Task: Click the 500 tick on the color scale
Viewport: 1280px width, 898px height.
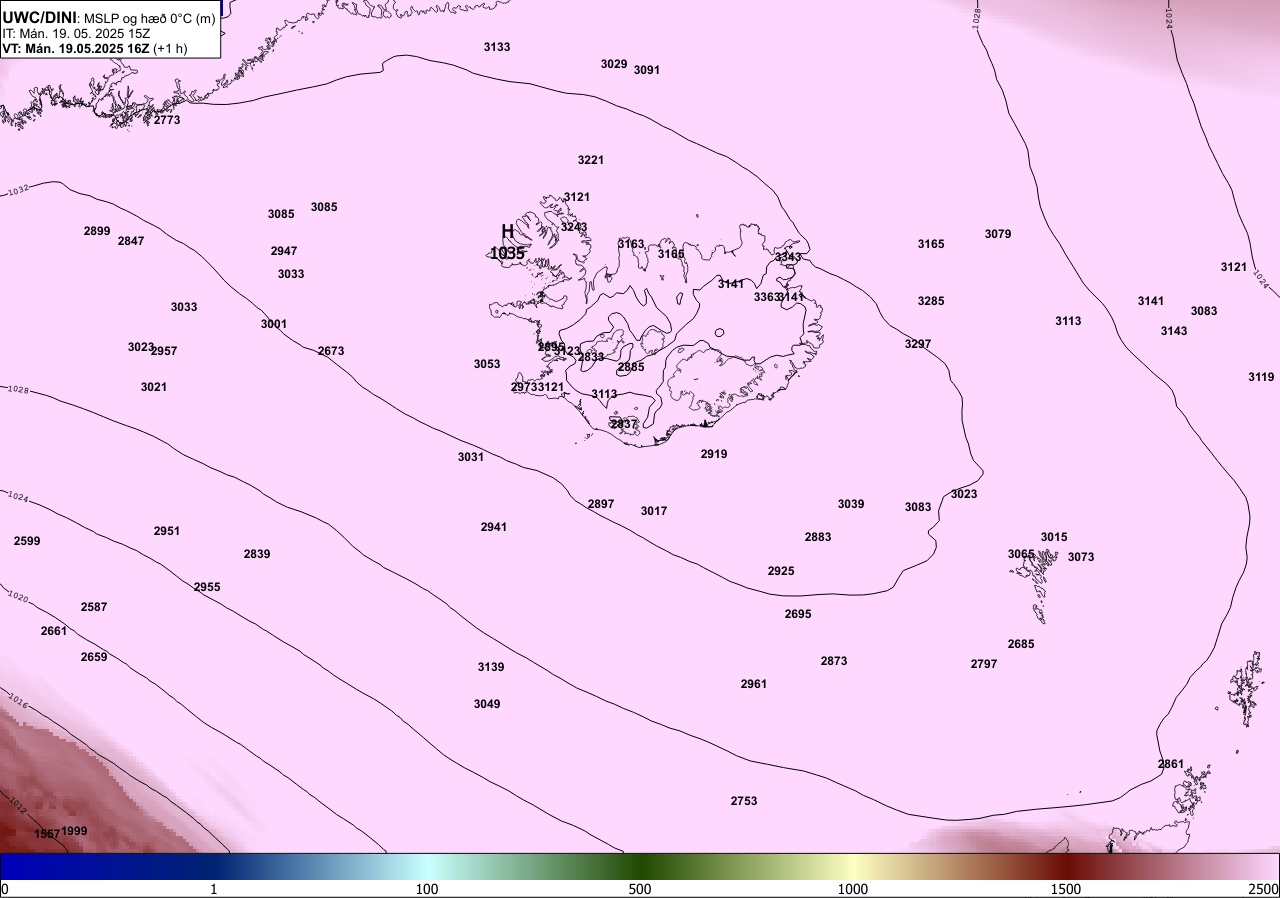Action: click(640, 889)
